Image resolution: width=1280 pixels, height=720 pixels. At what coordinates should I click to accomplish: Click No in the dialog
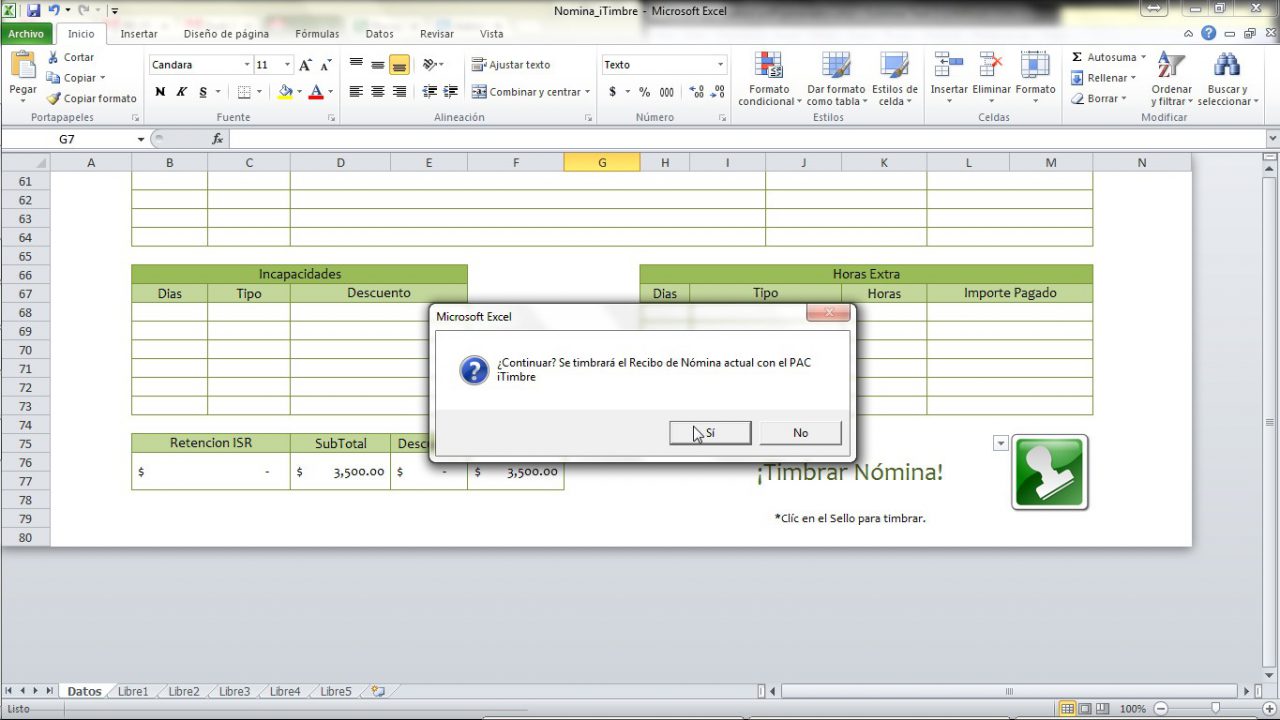click(x=800, y=433)
